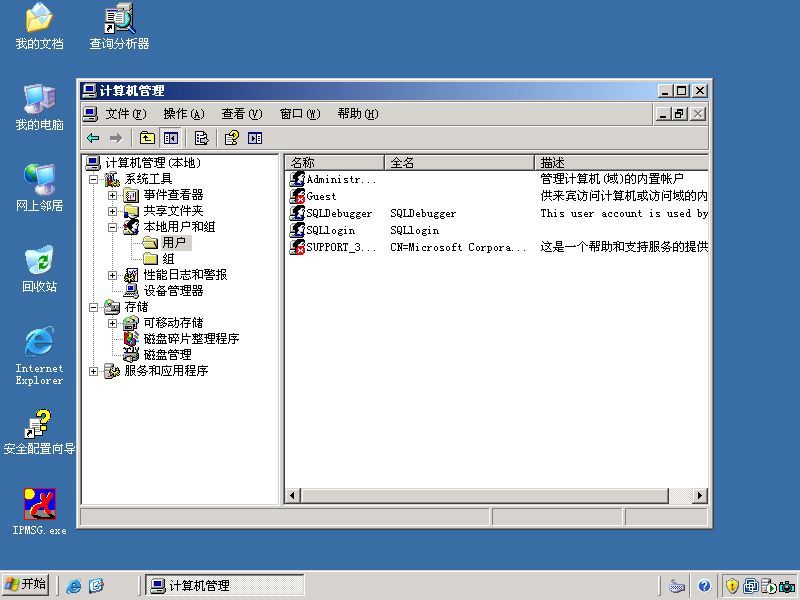Click the Administrator user account icon
Screen dimensions: 800x600
click(x=297, y=179)
